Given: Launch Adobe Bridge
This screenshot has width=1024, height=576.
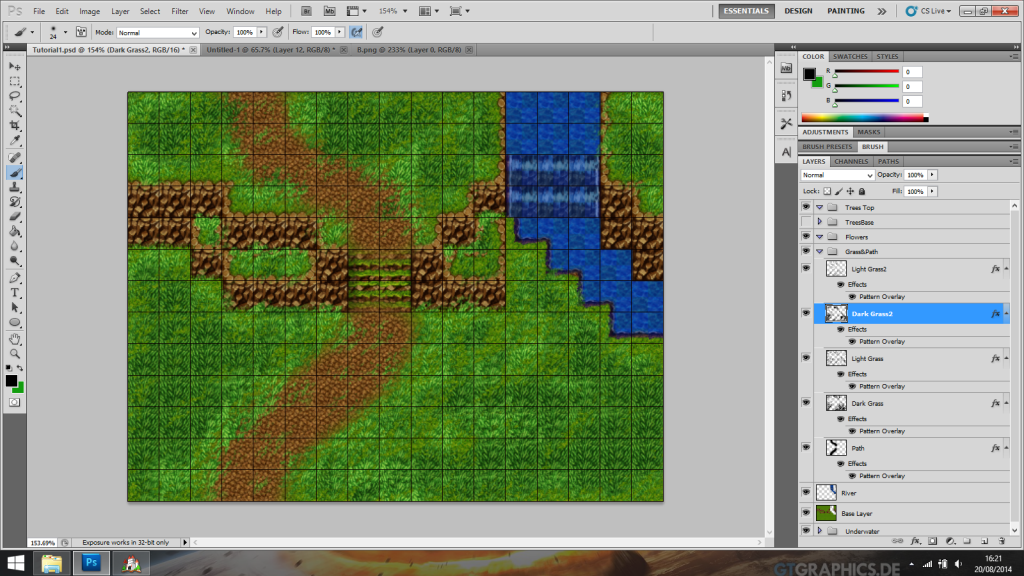Looking at the screenshot, I should pyautogui.click(x=306, y=11).
